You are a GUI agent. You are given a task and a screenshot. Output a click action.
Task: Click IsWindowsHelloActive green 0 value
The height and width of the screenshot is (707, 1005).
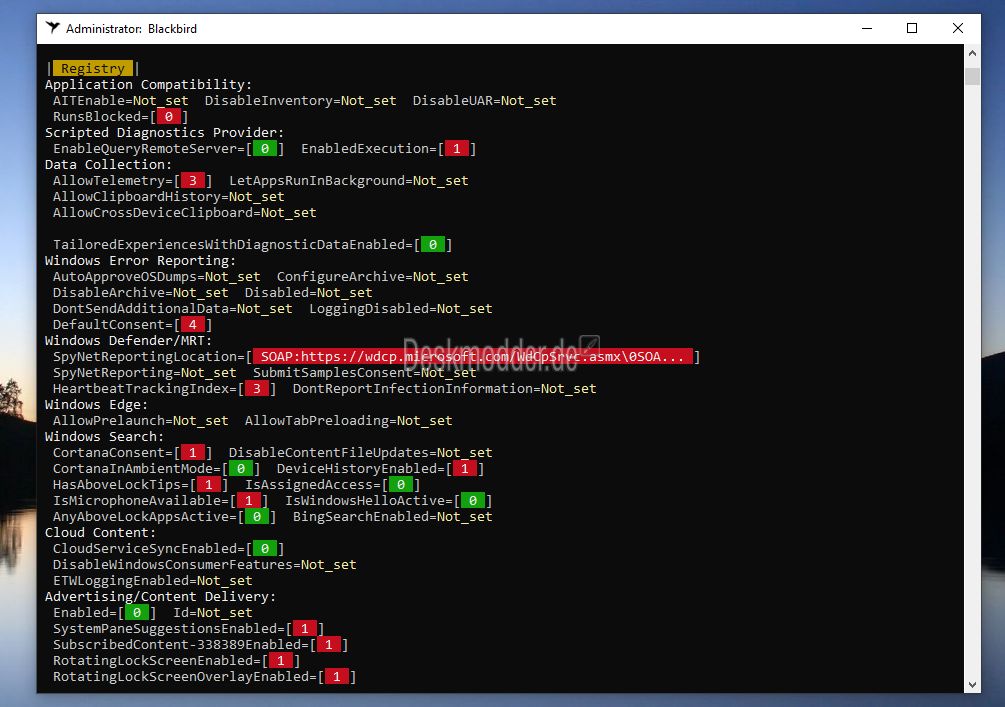pos(473,501)
